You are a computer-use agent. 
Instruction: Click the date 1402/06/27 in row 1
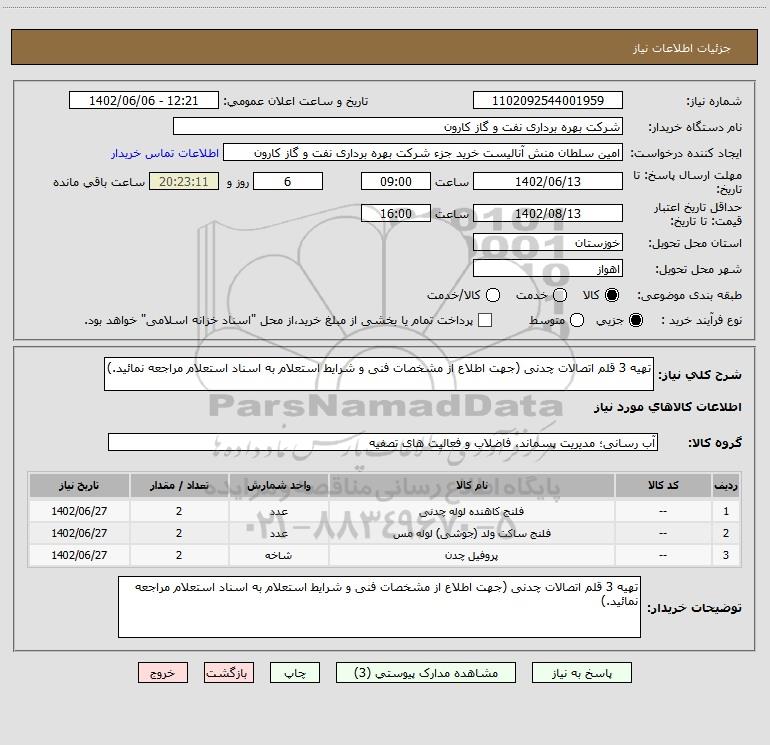point(79,511)
